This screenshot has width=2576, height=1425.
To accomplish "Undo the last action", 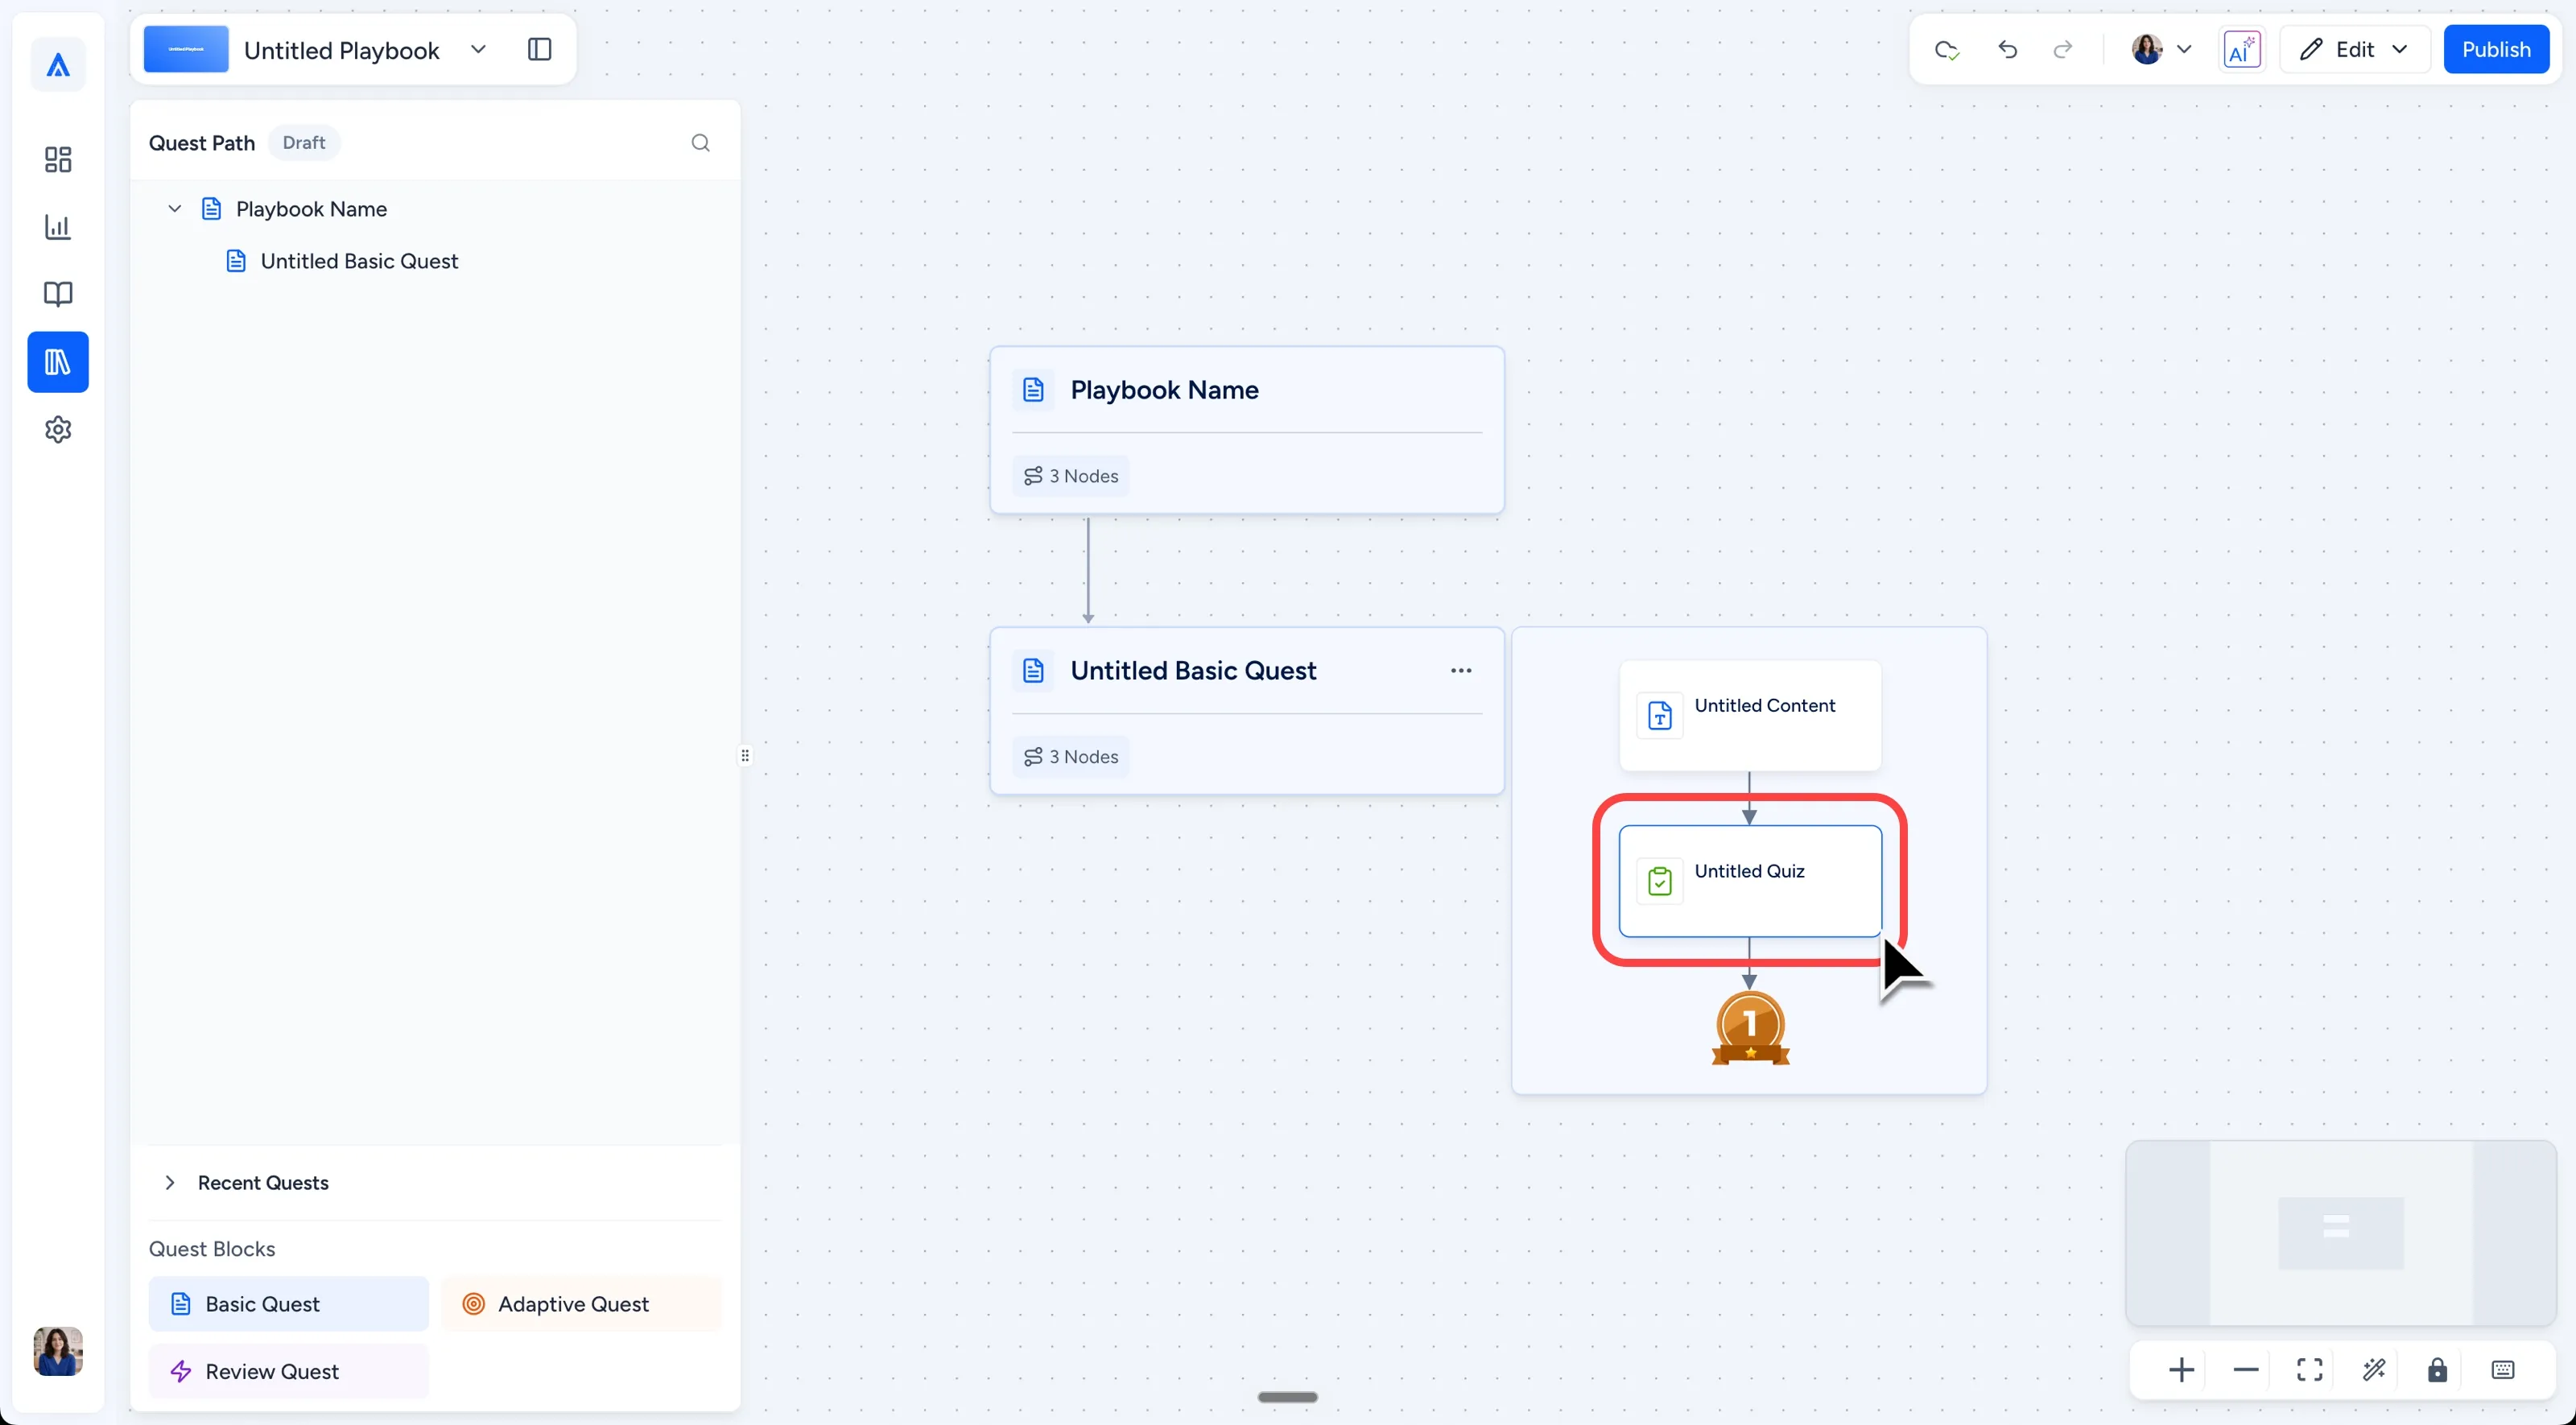I will pos(2007,49).
